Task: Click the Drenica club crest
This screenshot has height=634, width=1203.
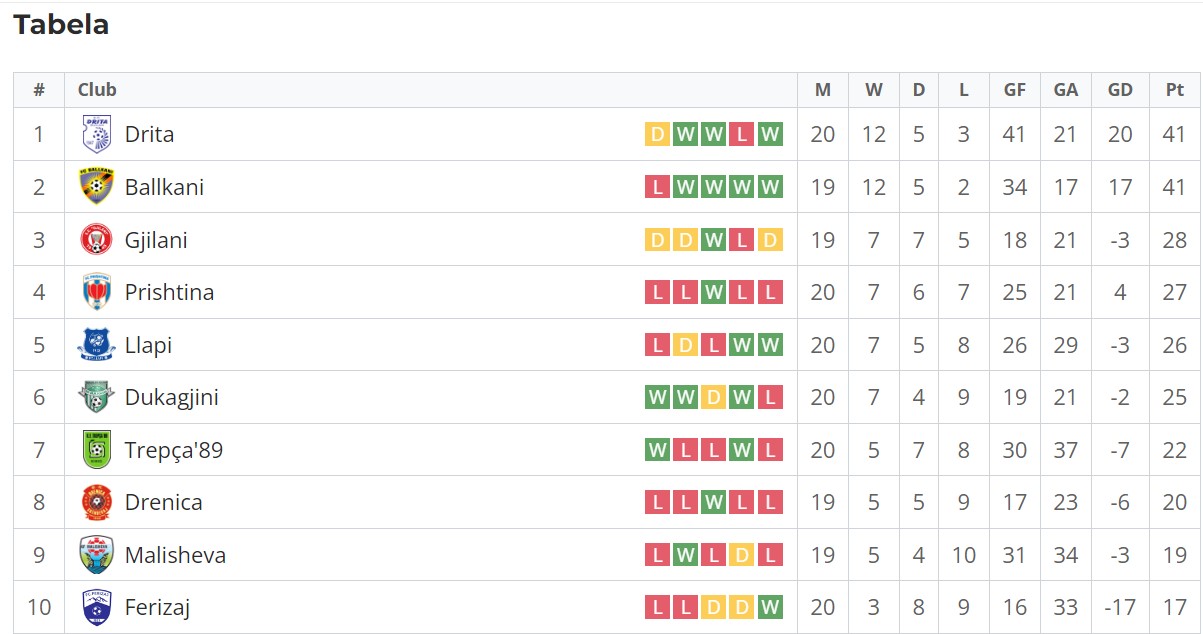Action: coord(97,502)
